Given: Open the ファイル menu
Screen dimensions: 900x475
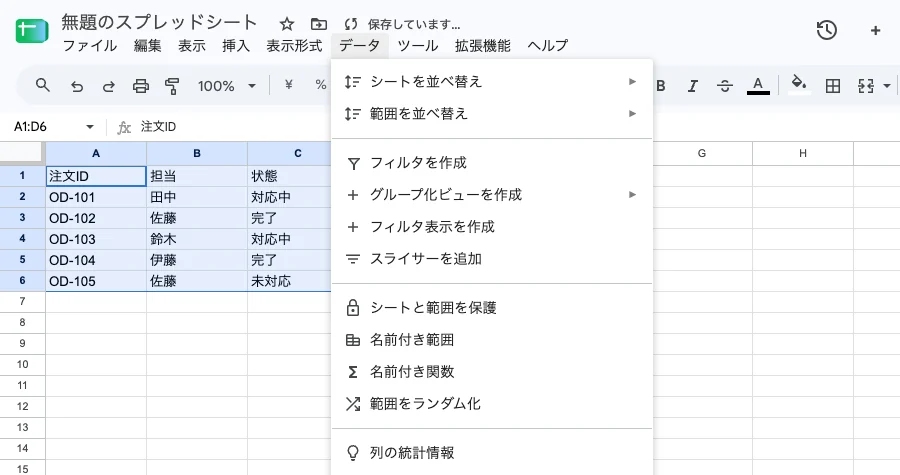Looking at the screenshot, I should tap(90, 45).
